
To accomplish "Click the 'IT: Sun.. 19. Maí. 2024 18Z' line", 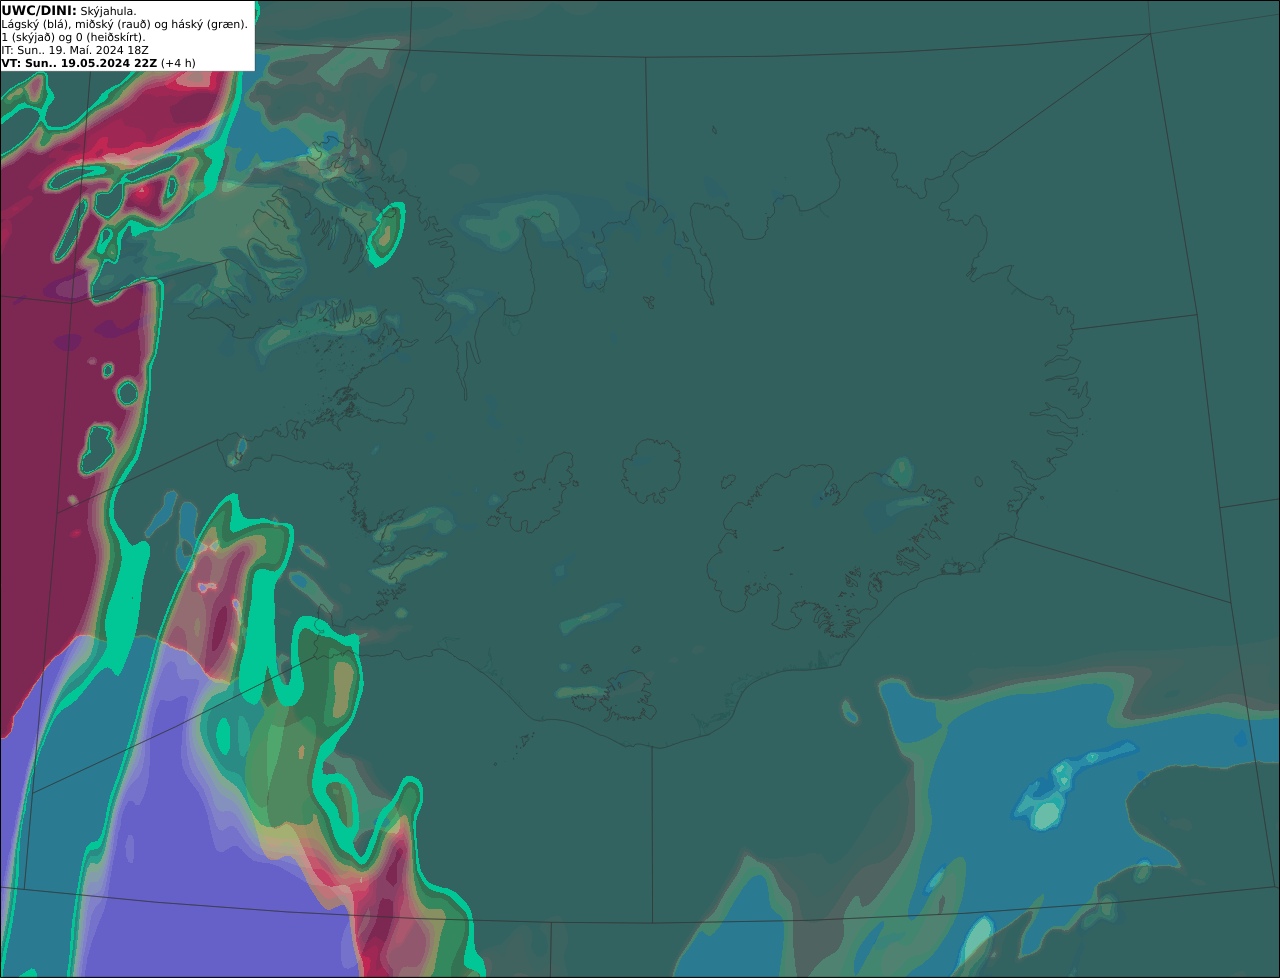I will click(x=77, y=50).
